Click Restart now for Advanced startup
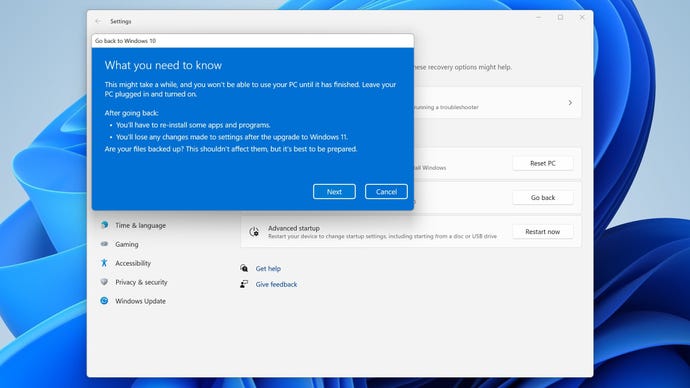 point(543,231)
